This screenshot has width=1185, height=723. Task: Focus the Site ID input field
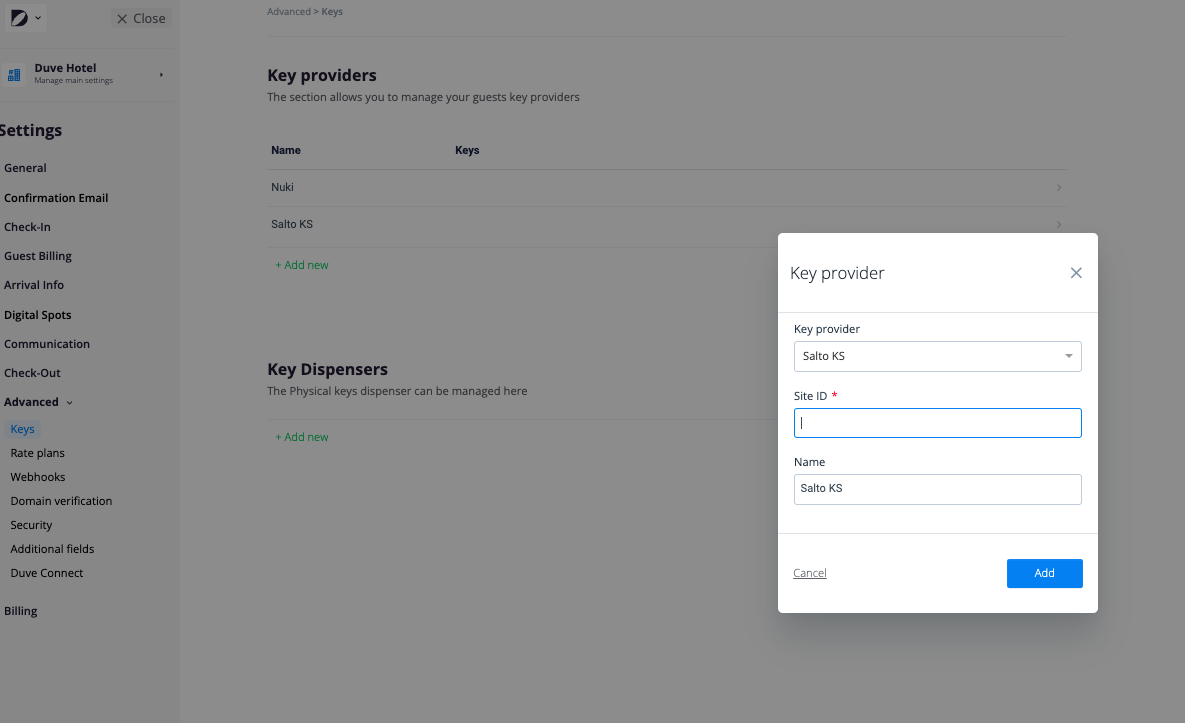click(937, 423)
